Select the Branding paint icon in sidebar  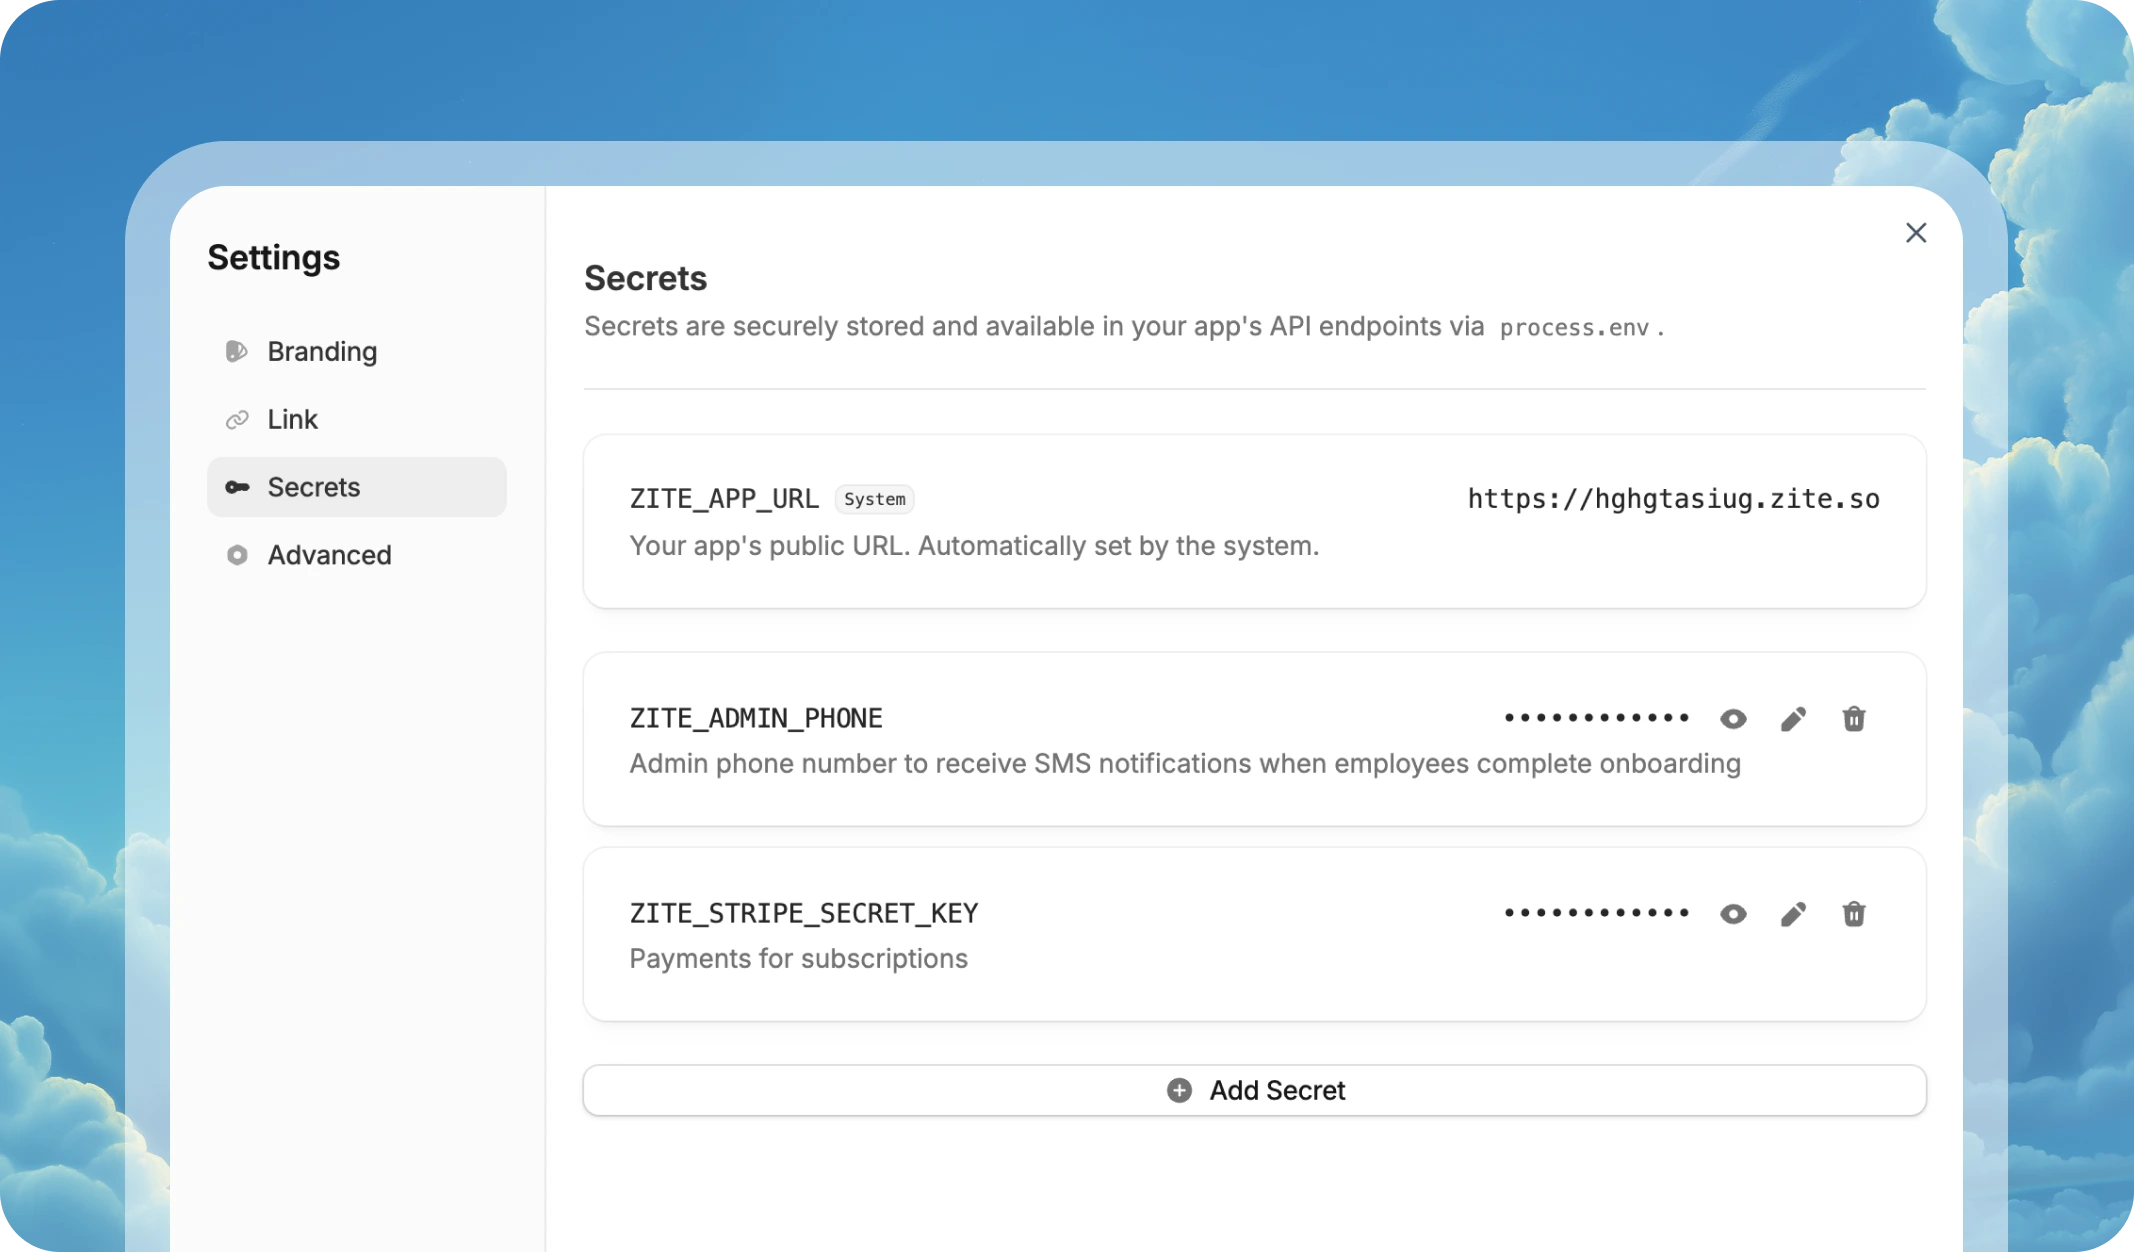click(x=237, y=351)
